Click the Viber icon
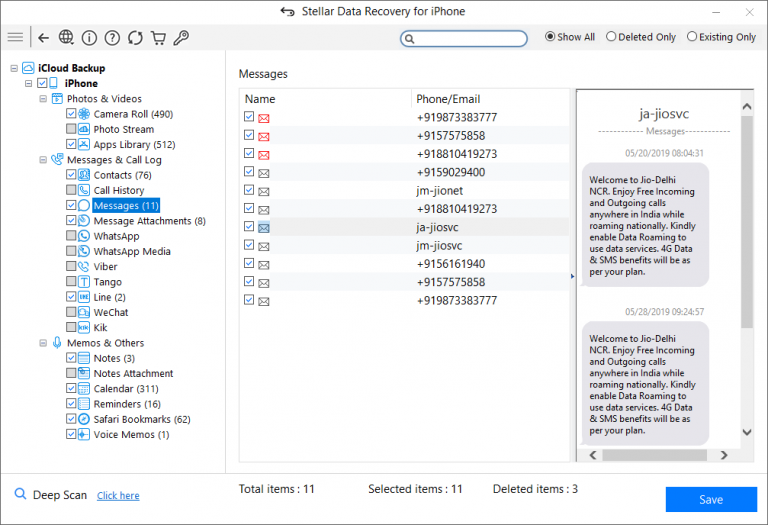The image size is (768, 525). 84,266
